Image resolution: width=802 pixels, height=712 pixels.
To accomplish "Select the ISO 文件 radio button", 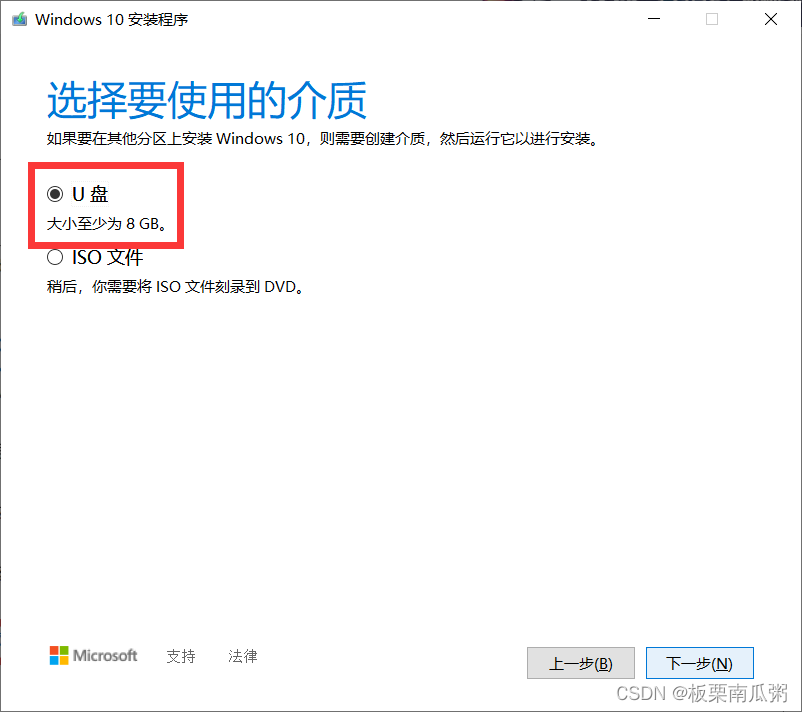I will 55,257.
